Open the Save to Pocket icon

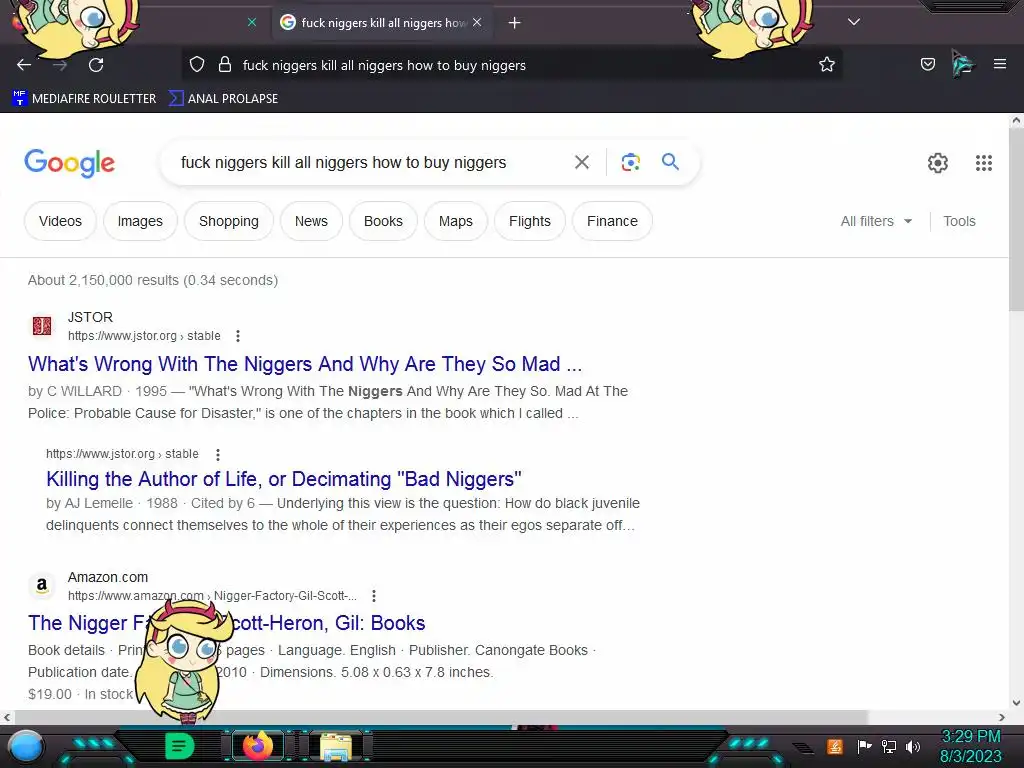click(927, 64)
